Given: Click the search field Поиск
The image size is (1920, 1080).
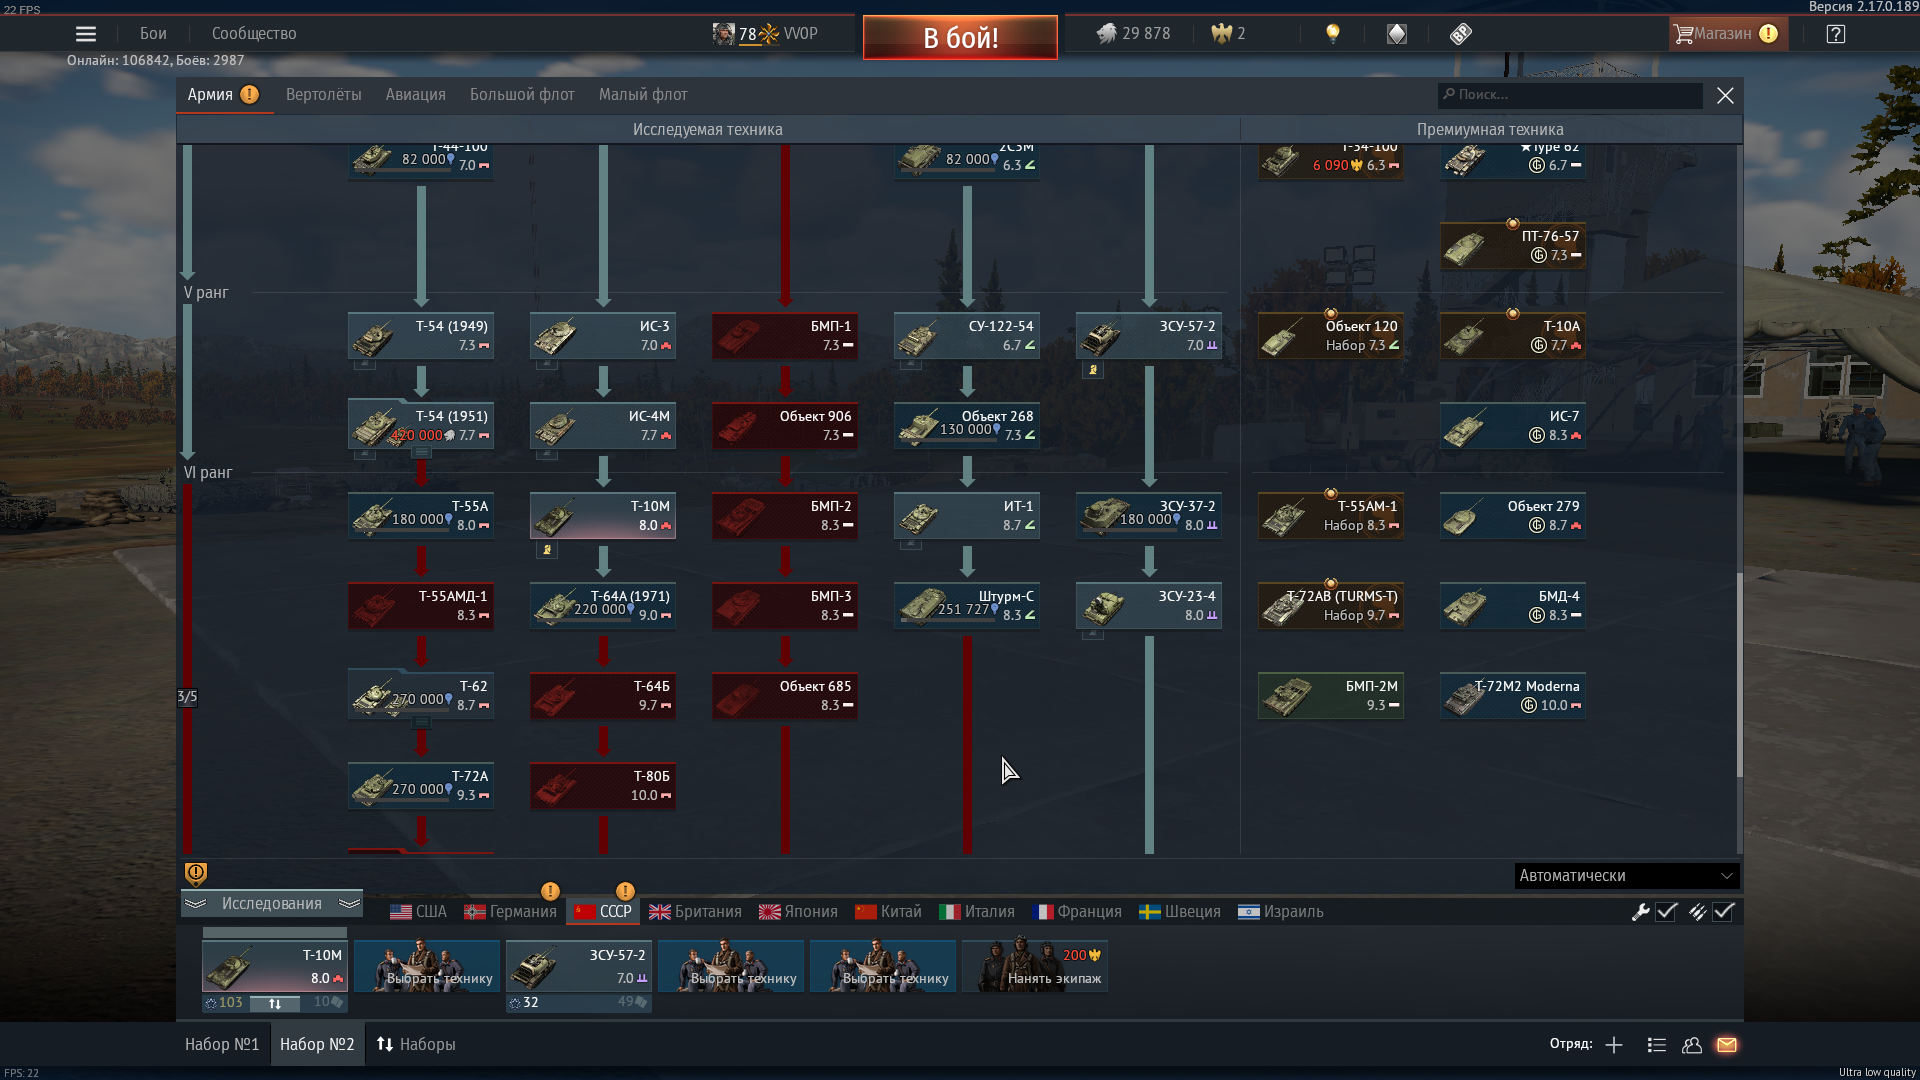Looking at the screenshot, I should coord(1570,95).
